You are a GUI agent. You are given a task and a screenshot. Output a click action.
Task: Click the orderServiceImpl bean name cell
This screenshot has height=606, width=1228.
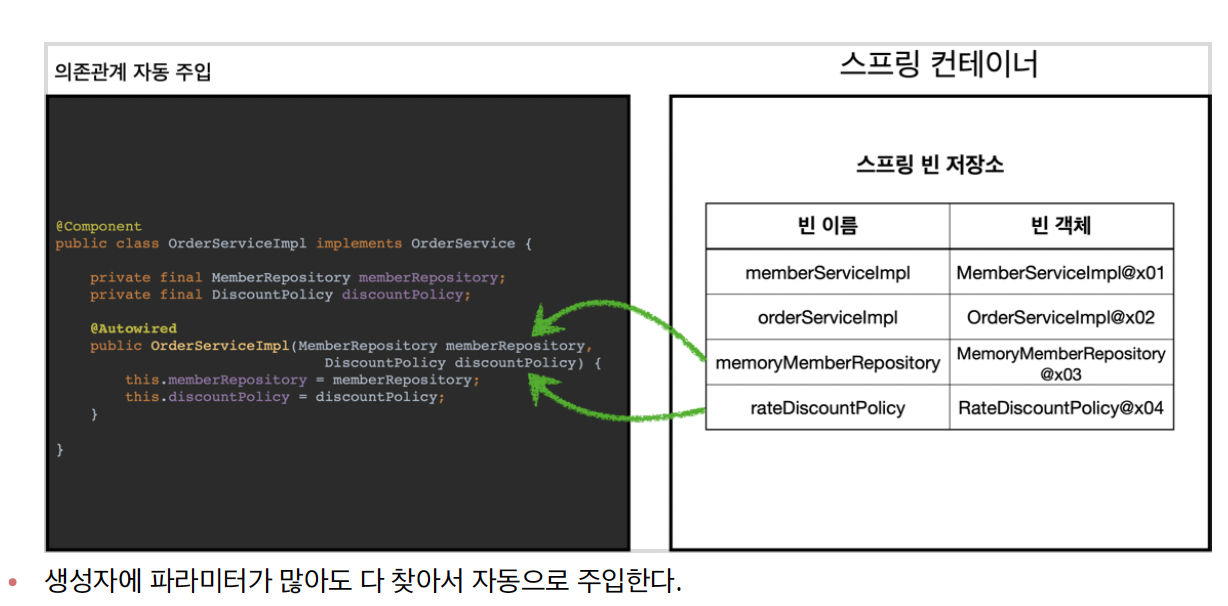click(828, 317)
